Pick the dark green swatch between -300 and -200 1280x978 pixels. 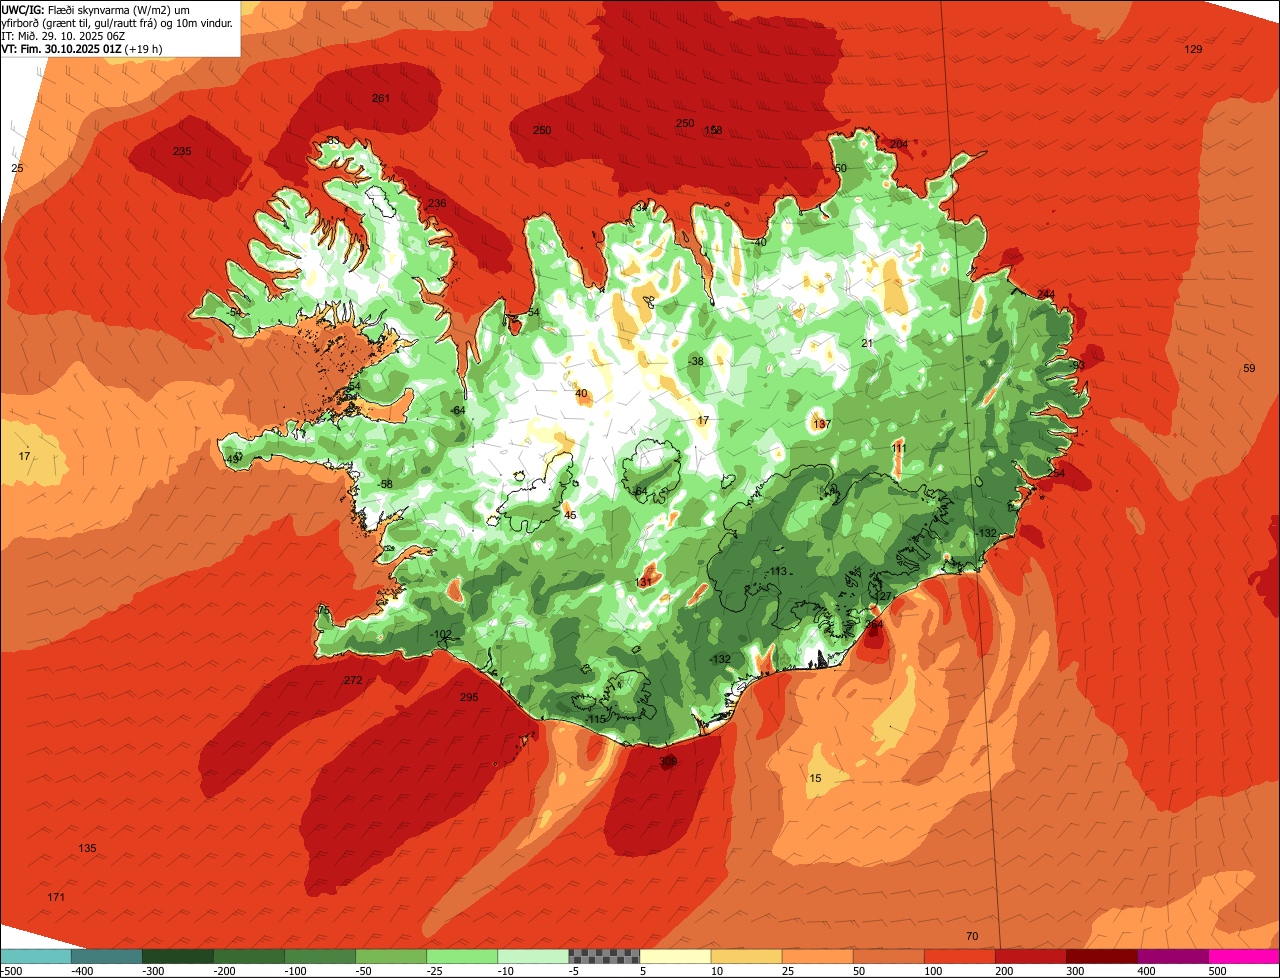coord(178,956)
